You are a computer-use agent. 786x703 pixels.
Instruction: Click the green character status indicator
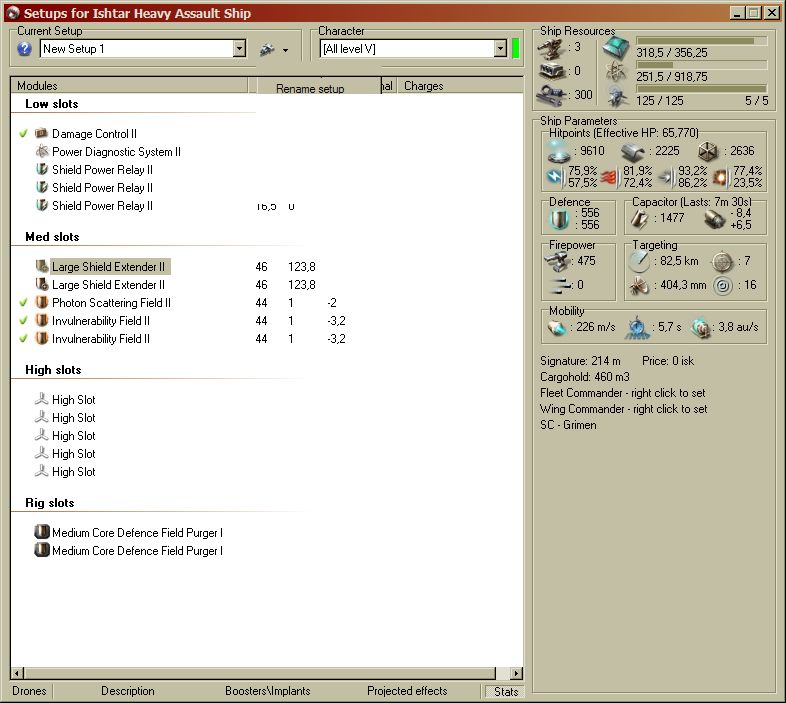pos(516,49)
